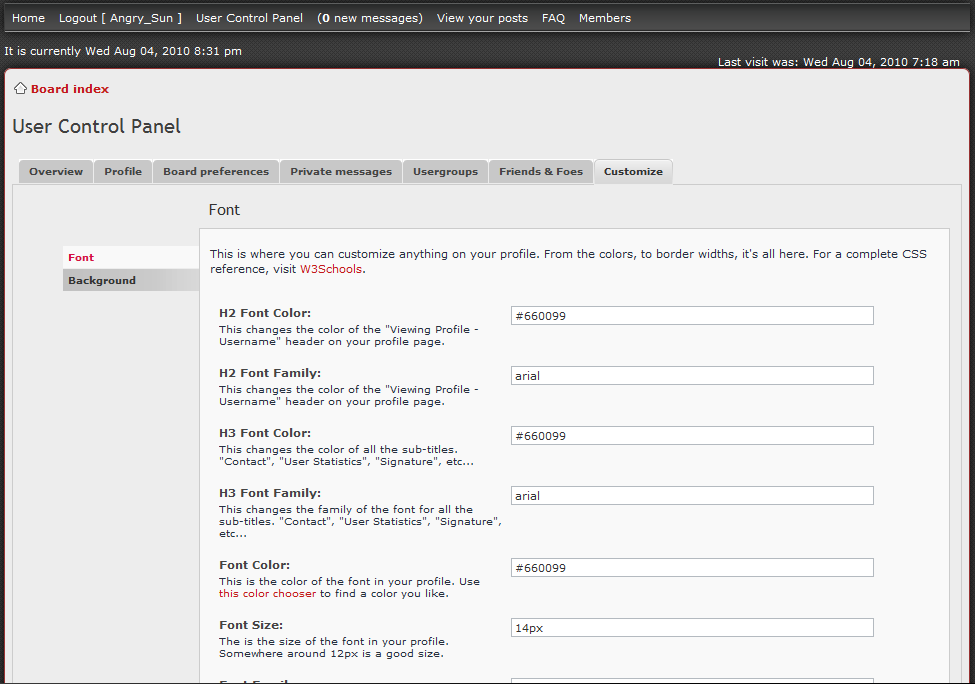The height and width of the screenshot is (684, 975).
Task: Click the Board index home icon
Action: click(20, 89)
